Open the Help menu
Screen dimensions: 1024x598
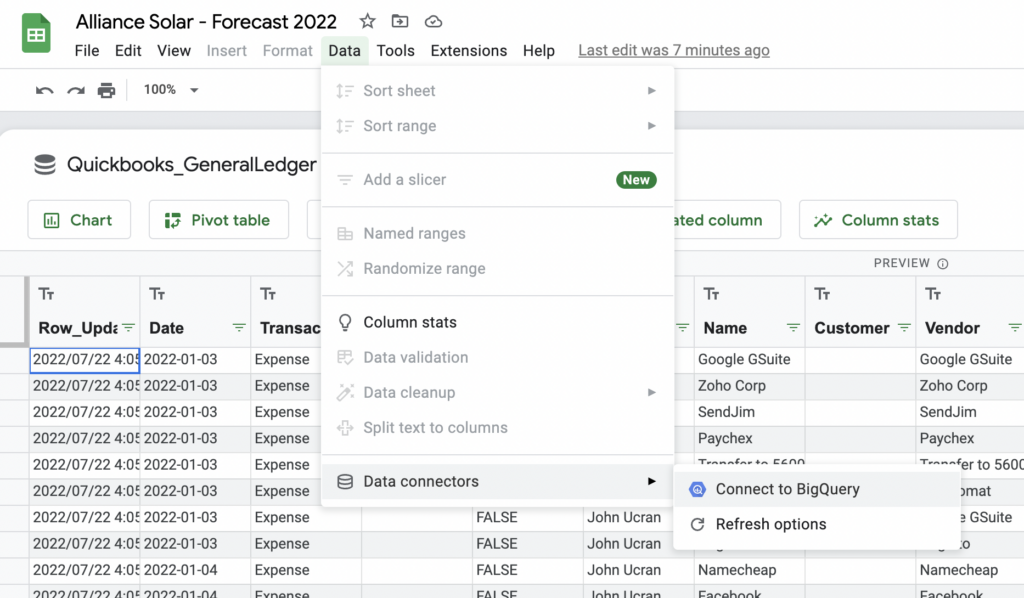click(x=539, y=51)
